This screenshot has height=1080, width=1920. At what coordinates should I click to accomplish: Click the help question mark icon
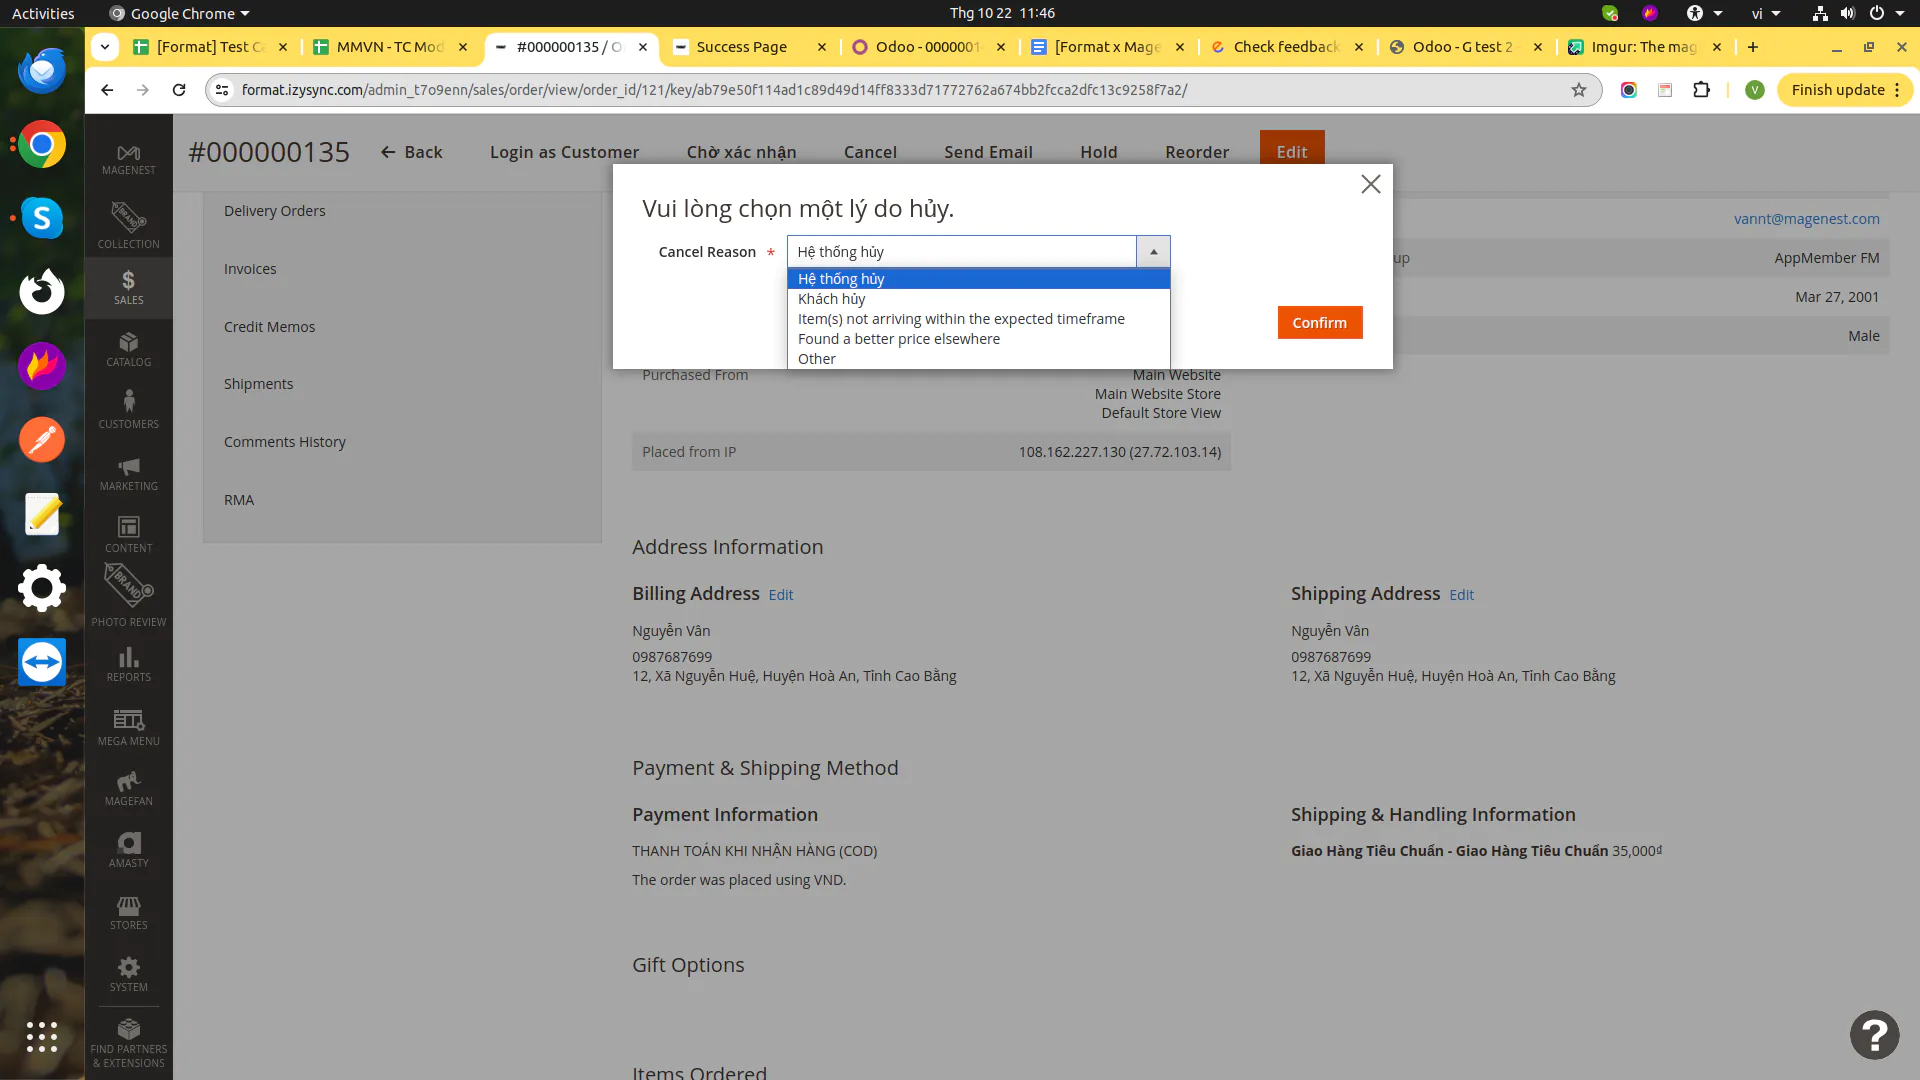coord(1874,1034)
